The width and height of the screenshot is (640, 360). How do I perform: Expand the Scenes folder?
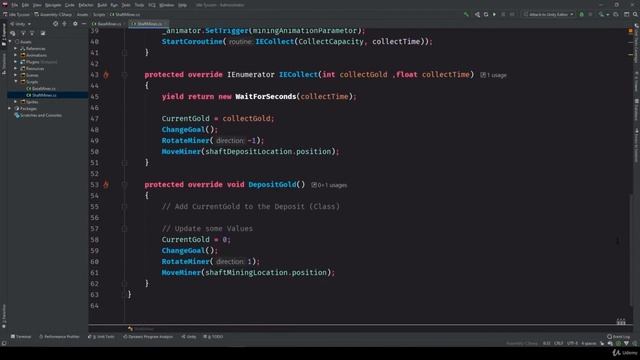(x=16, y=75)
